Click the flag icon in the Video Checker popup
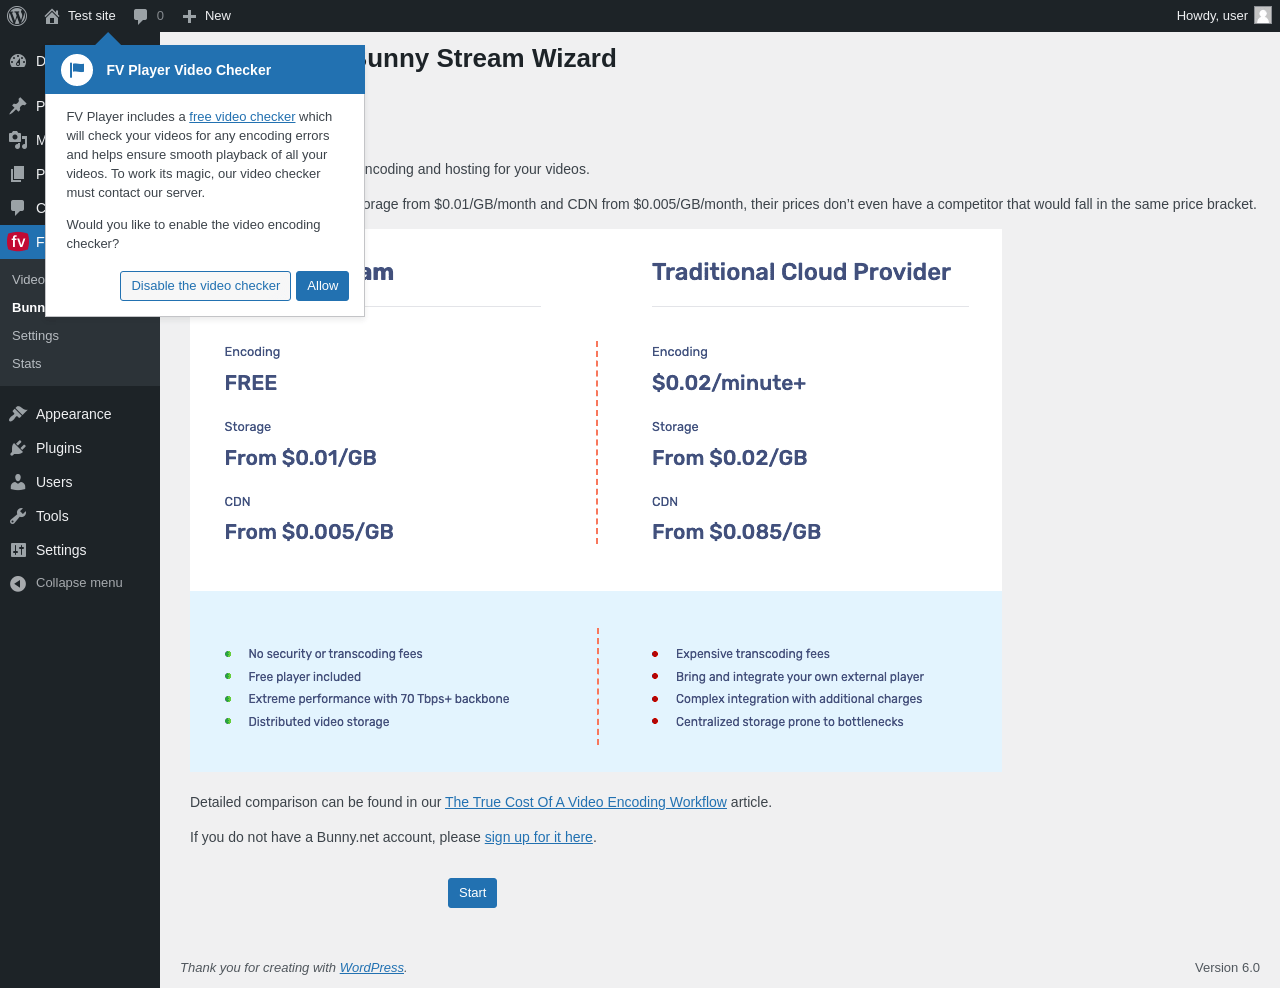 [77, 70]
